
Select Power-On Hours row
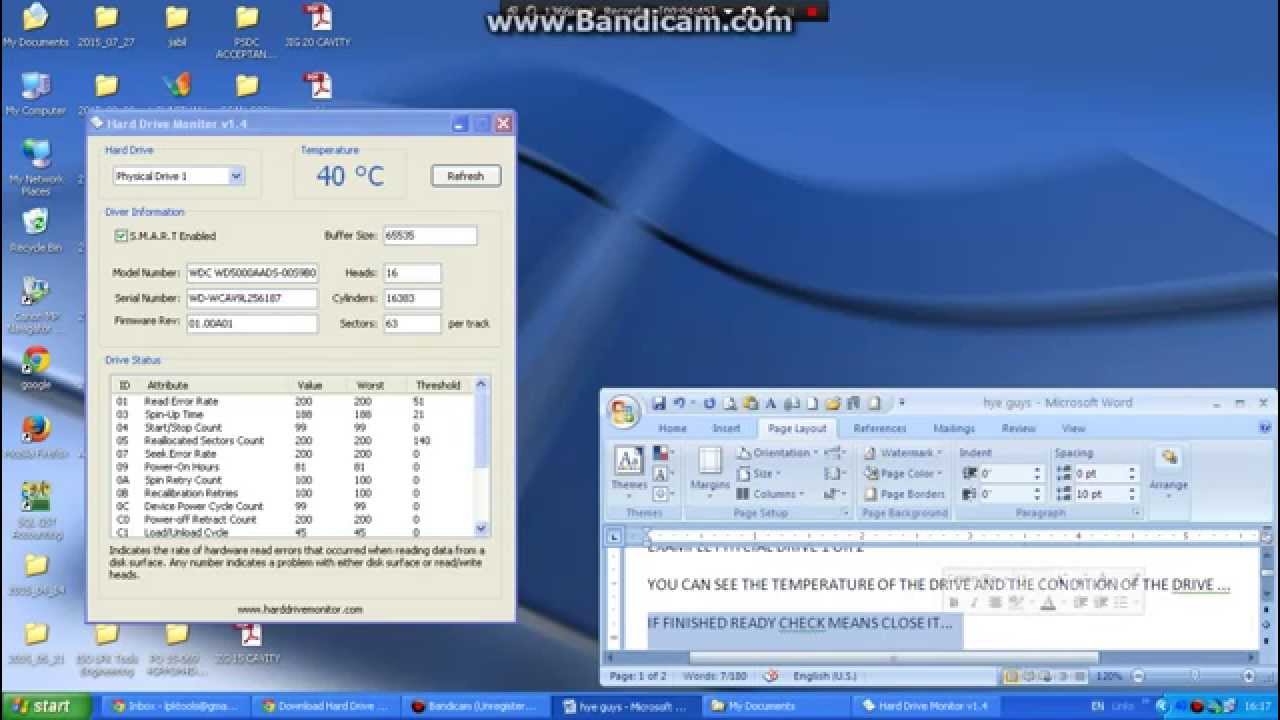[292, 467]
